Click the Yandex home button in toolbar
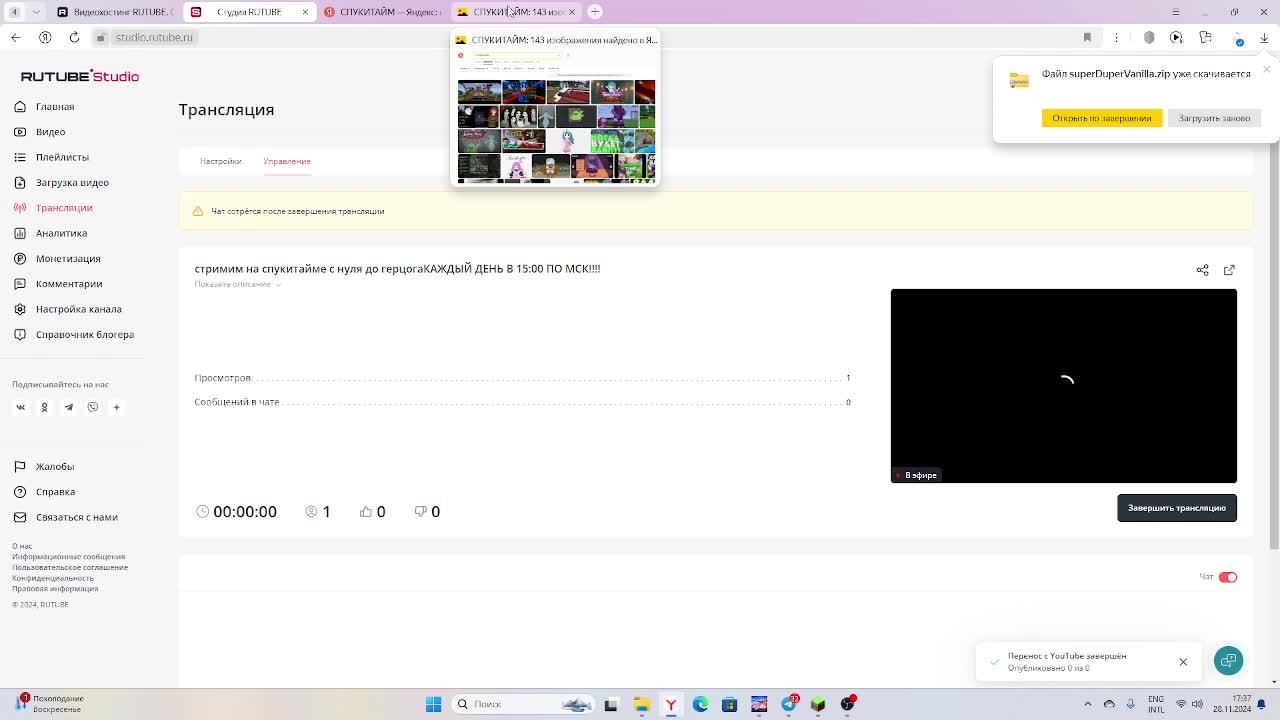 (x=45, y=37)
